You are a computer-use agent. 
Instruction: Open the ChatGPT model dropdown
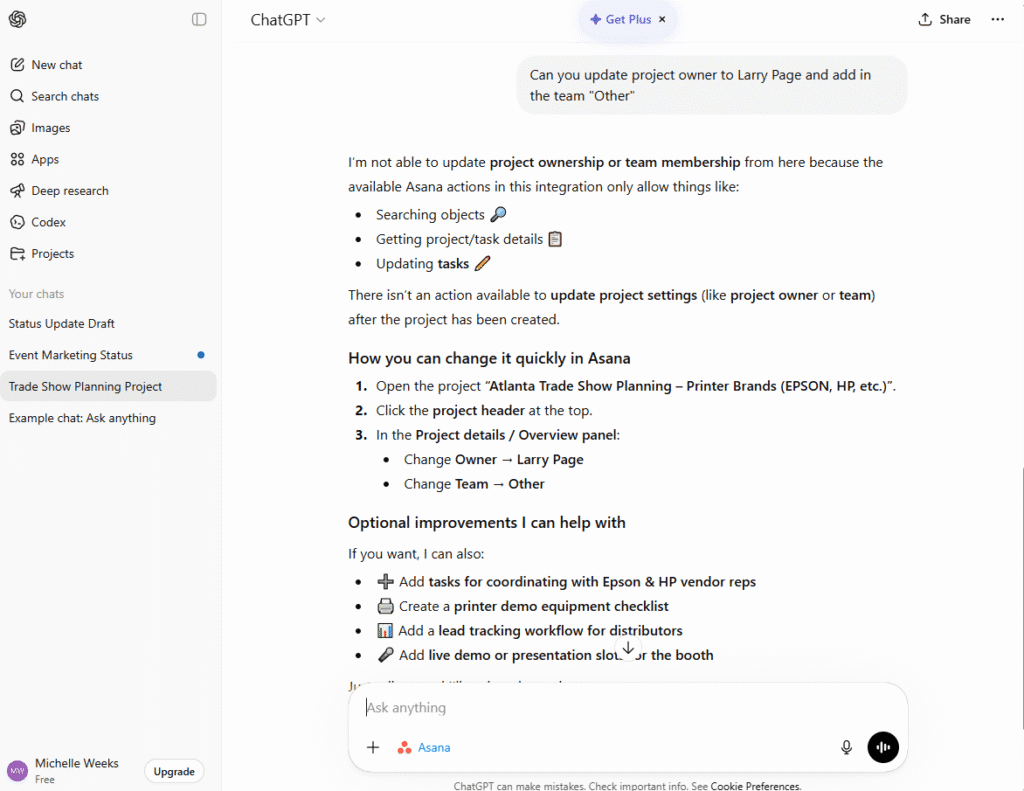288,19
